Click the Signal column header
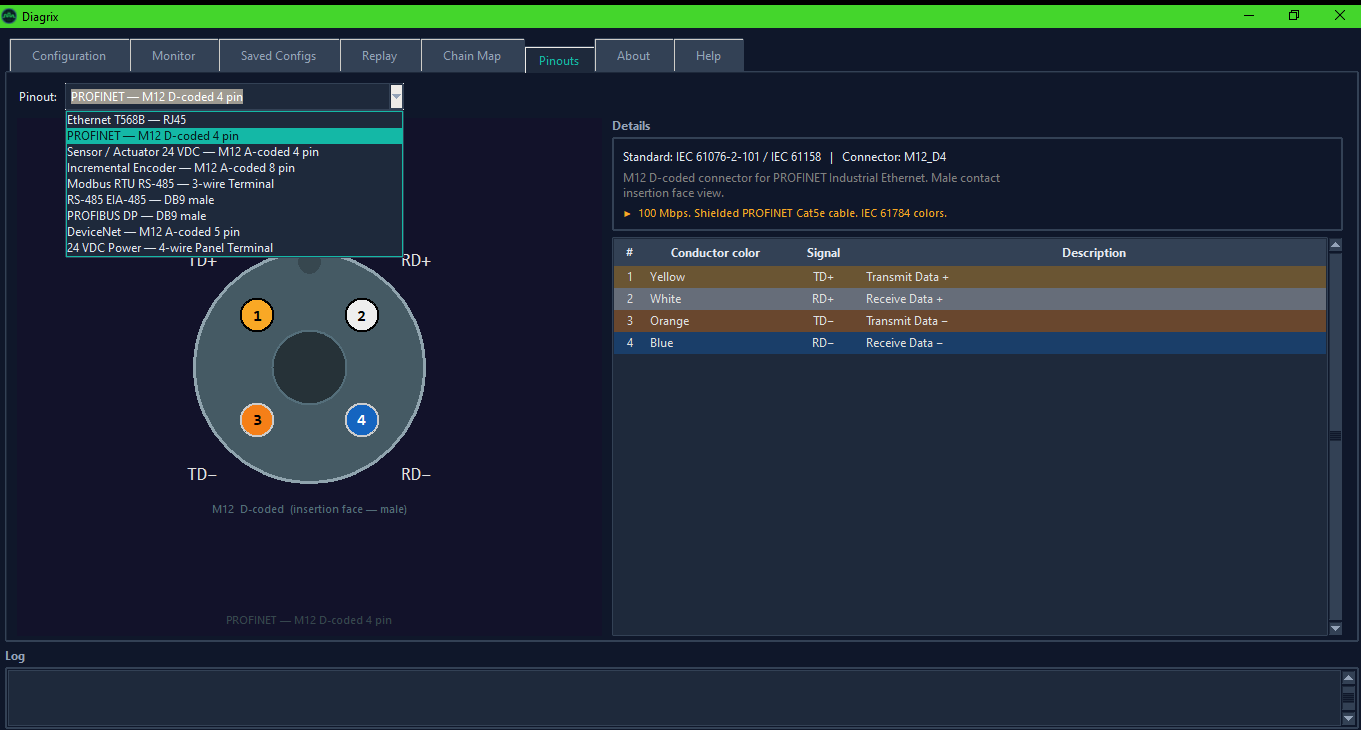The height and width of the screenshot is (730, 1361). click(824, 253)
